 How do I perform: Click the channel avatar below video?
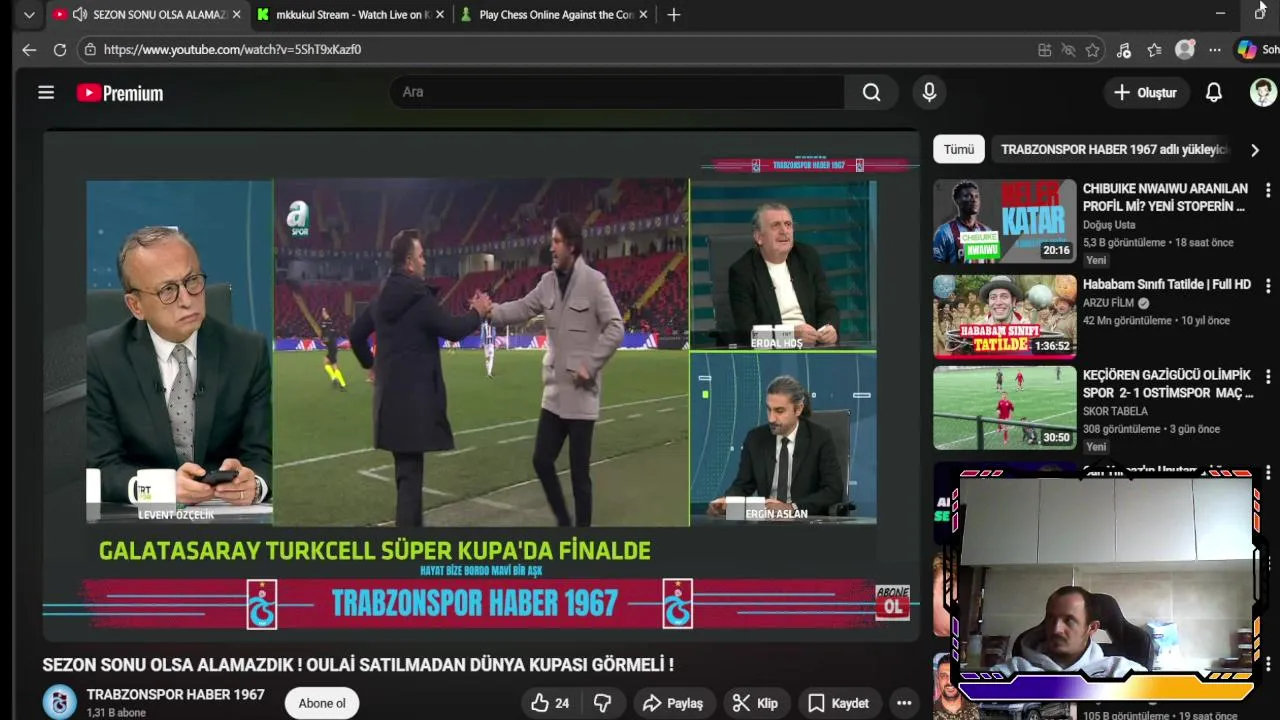[x=59, y=702]
